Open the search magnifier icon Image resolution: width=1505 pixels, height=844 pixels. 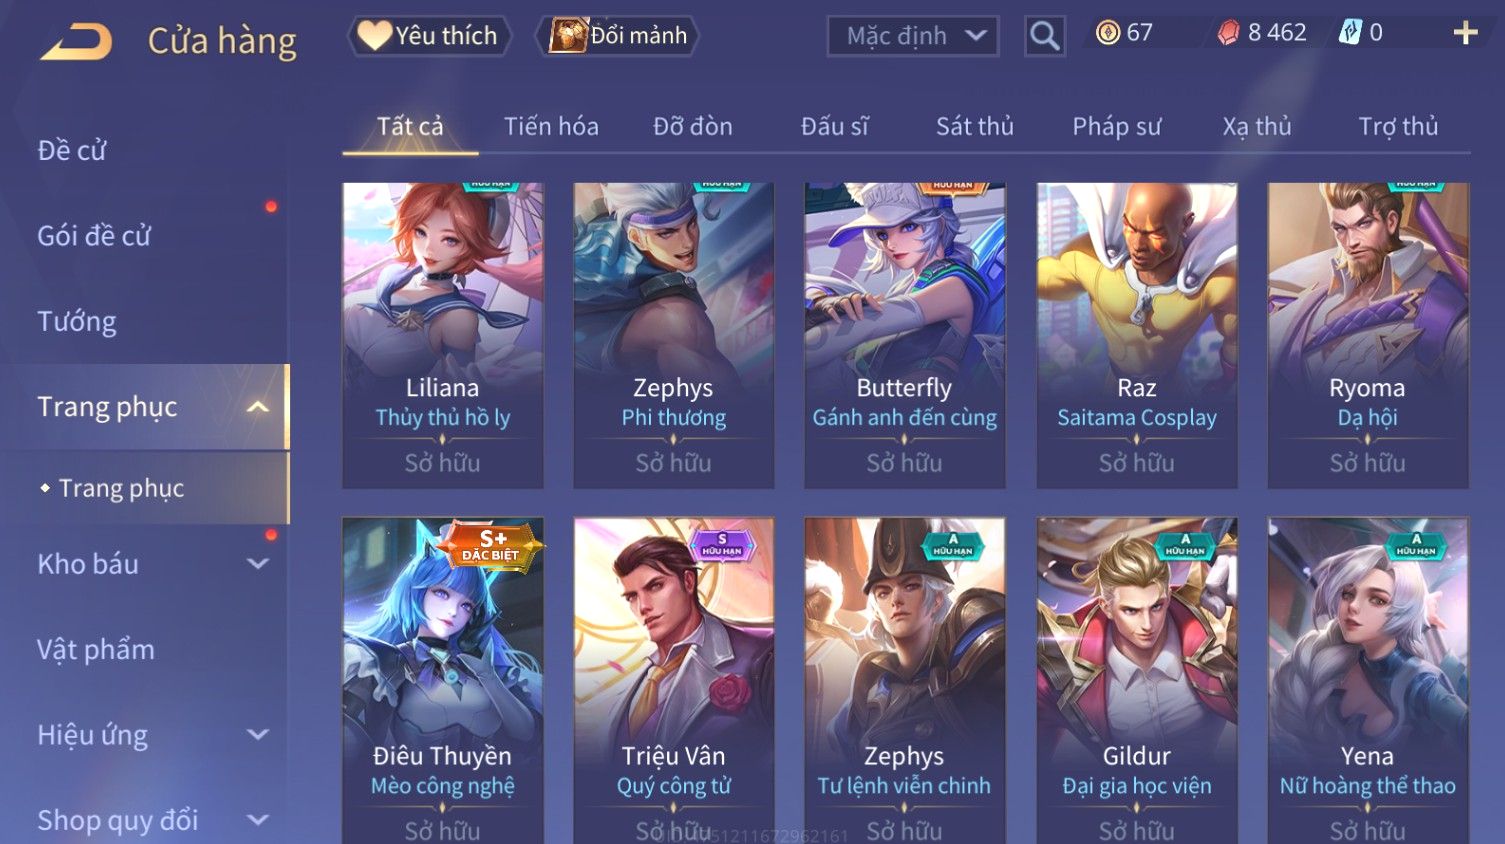[x=1044, y=36]
